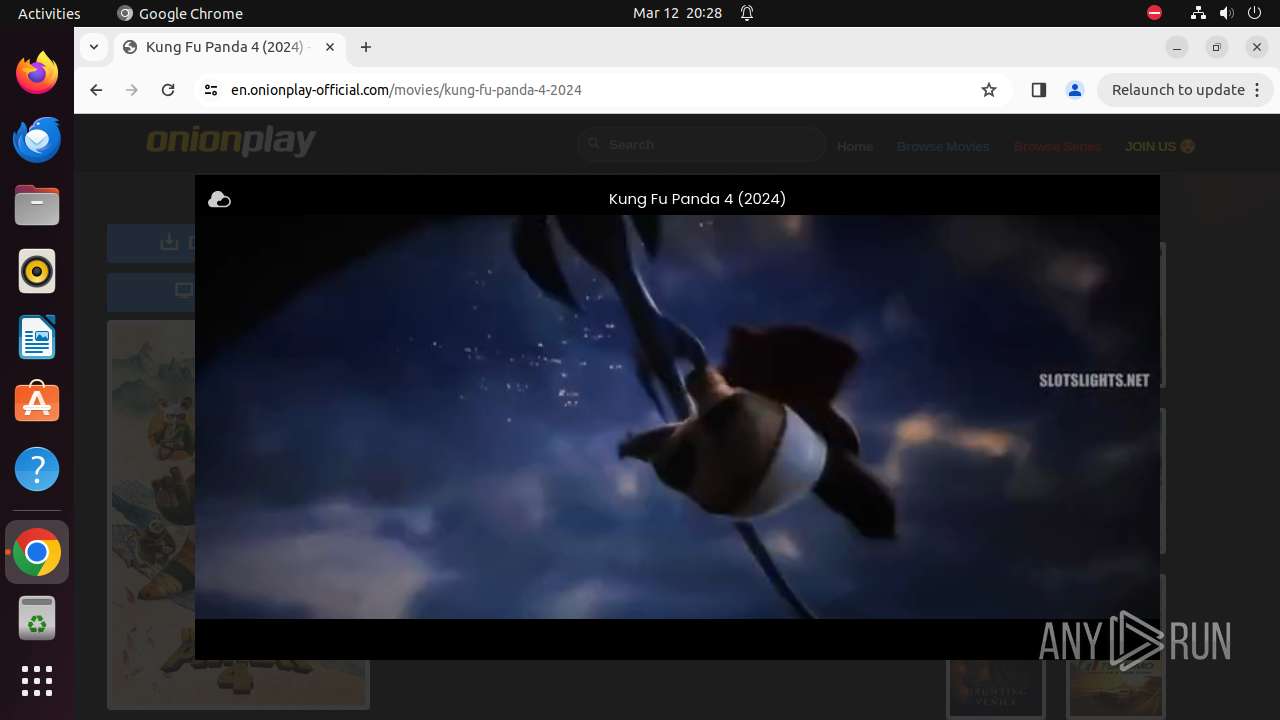
Task: Click the site Search field
Action: click(x=702, y=145)
